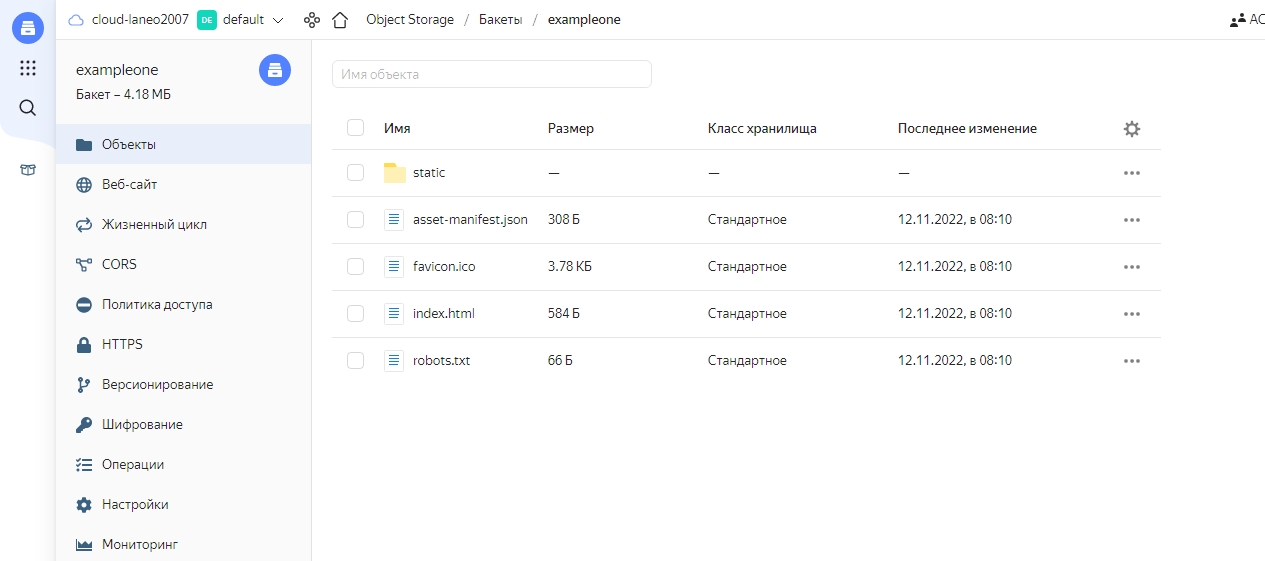This screenshot has height=561, width=1265.
Task: Open more actions for robots.txt
Action: coord(1131,361)
